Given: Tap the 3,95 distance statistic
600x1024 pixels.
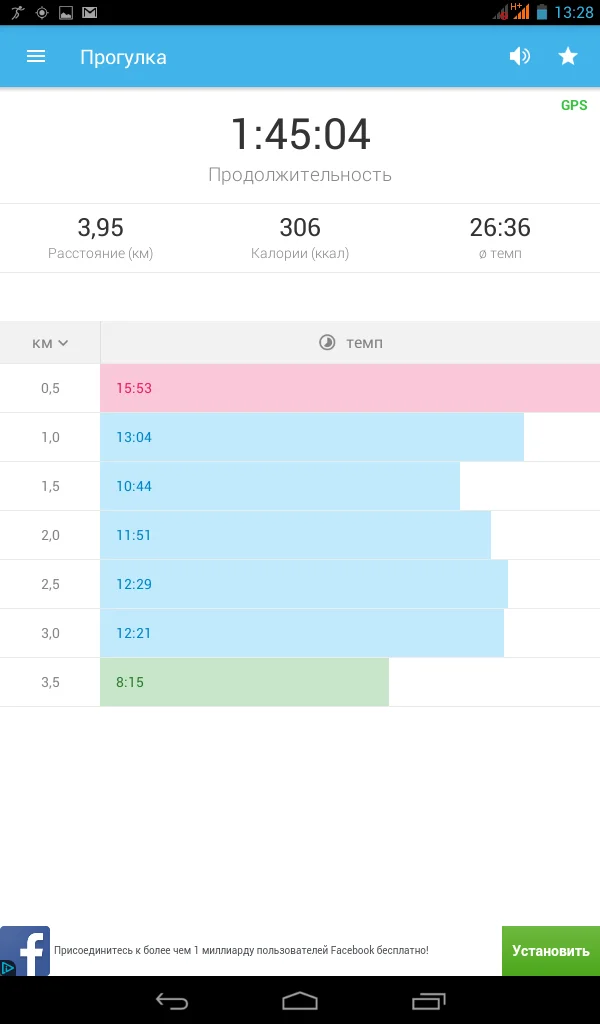Looking at the screenshot, I should [x=100, y=228].
